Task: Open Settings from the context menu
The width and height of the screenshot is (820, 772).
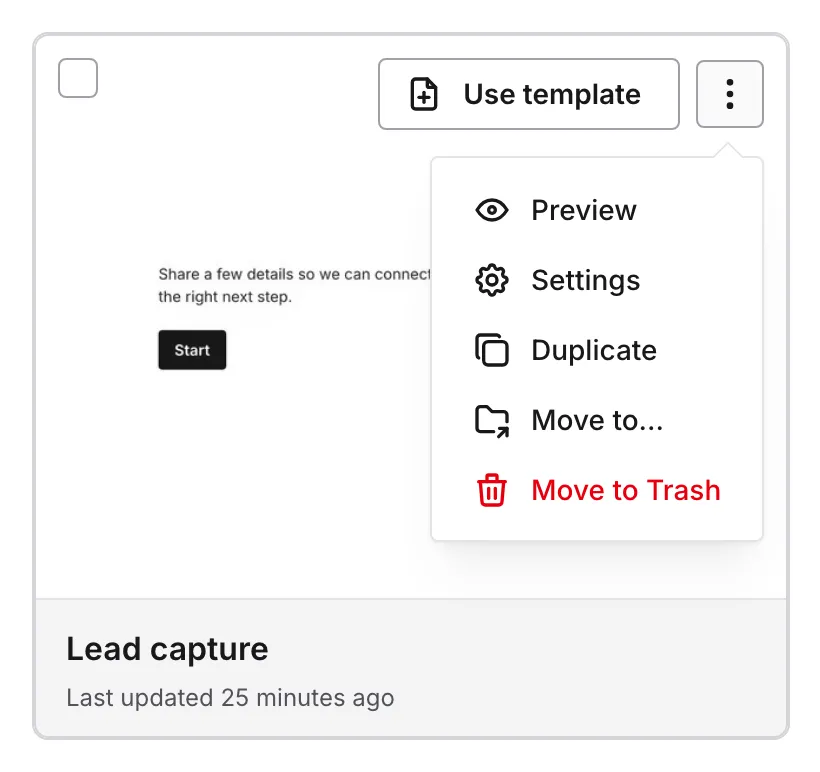Action: (x=597, y=280)
